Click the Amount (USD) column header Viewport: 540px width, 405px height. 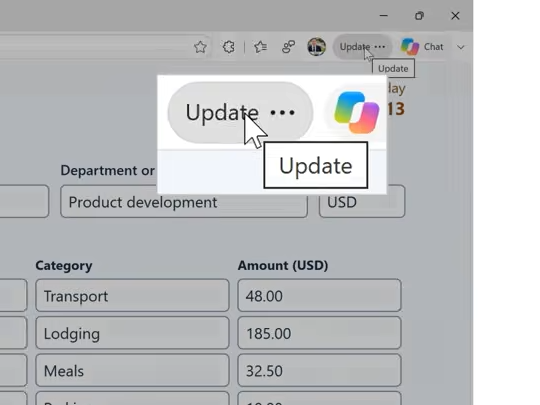click(x=283, y=266)
